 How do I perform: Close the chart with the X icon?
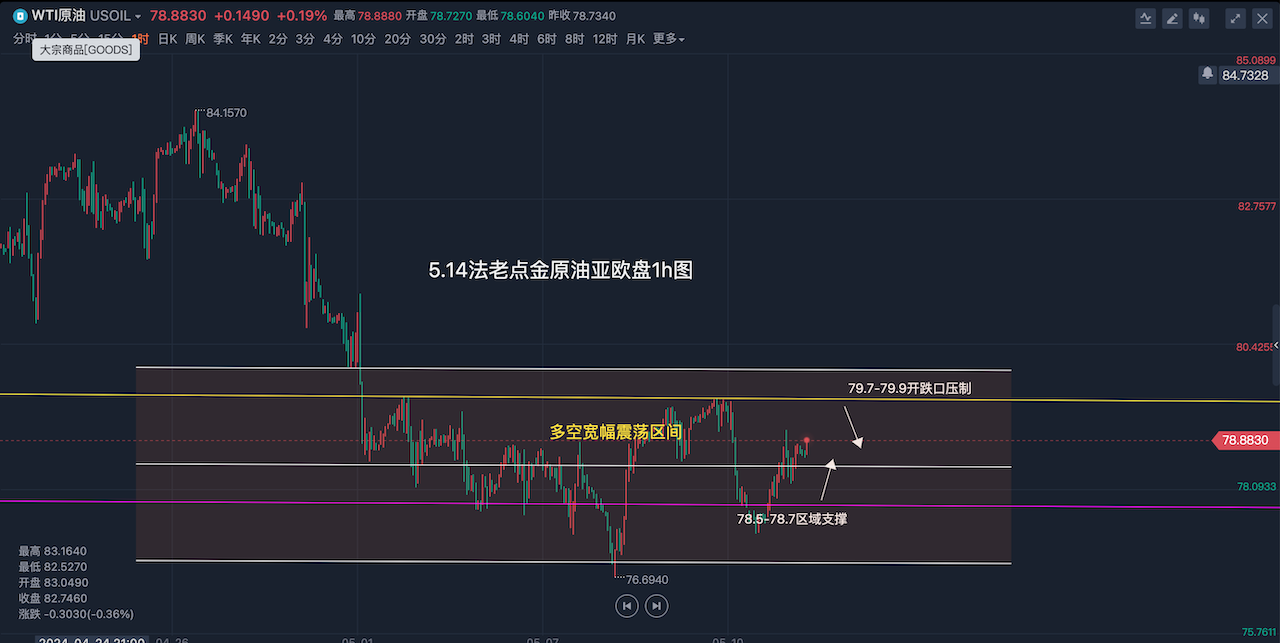click(1262, 18)
